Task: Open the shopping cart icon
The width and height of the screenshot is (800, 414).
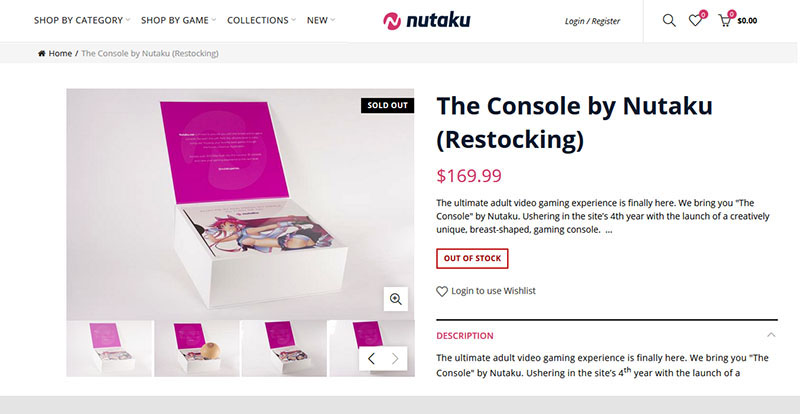Action: click(724, 20)
